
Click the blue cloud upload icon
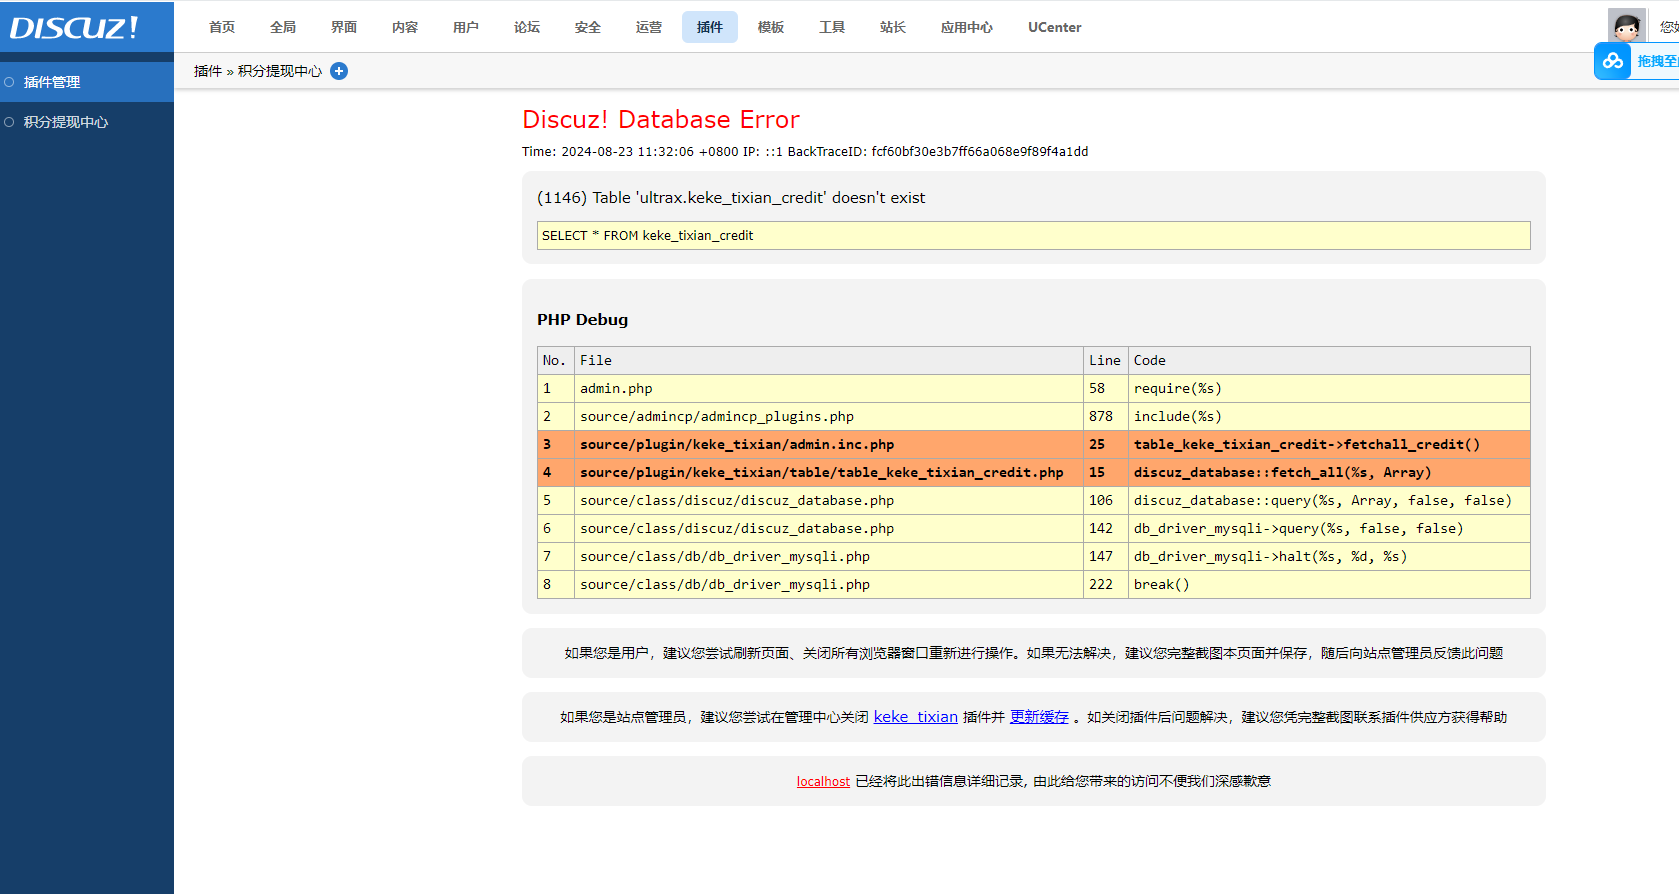pyautogui.click(x=1612, y=61)
